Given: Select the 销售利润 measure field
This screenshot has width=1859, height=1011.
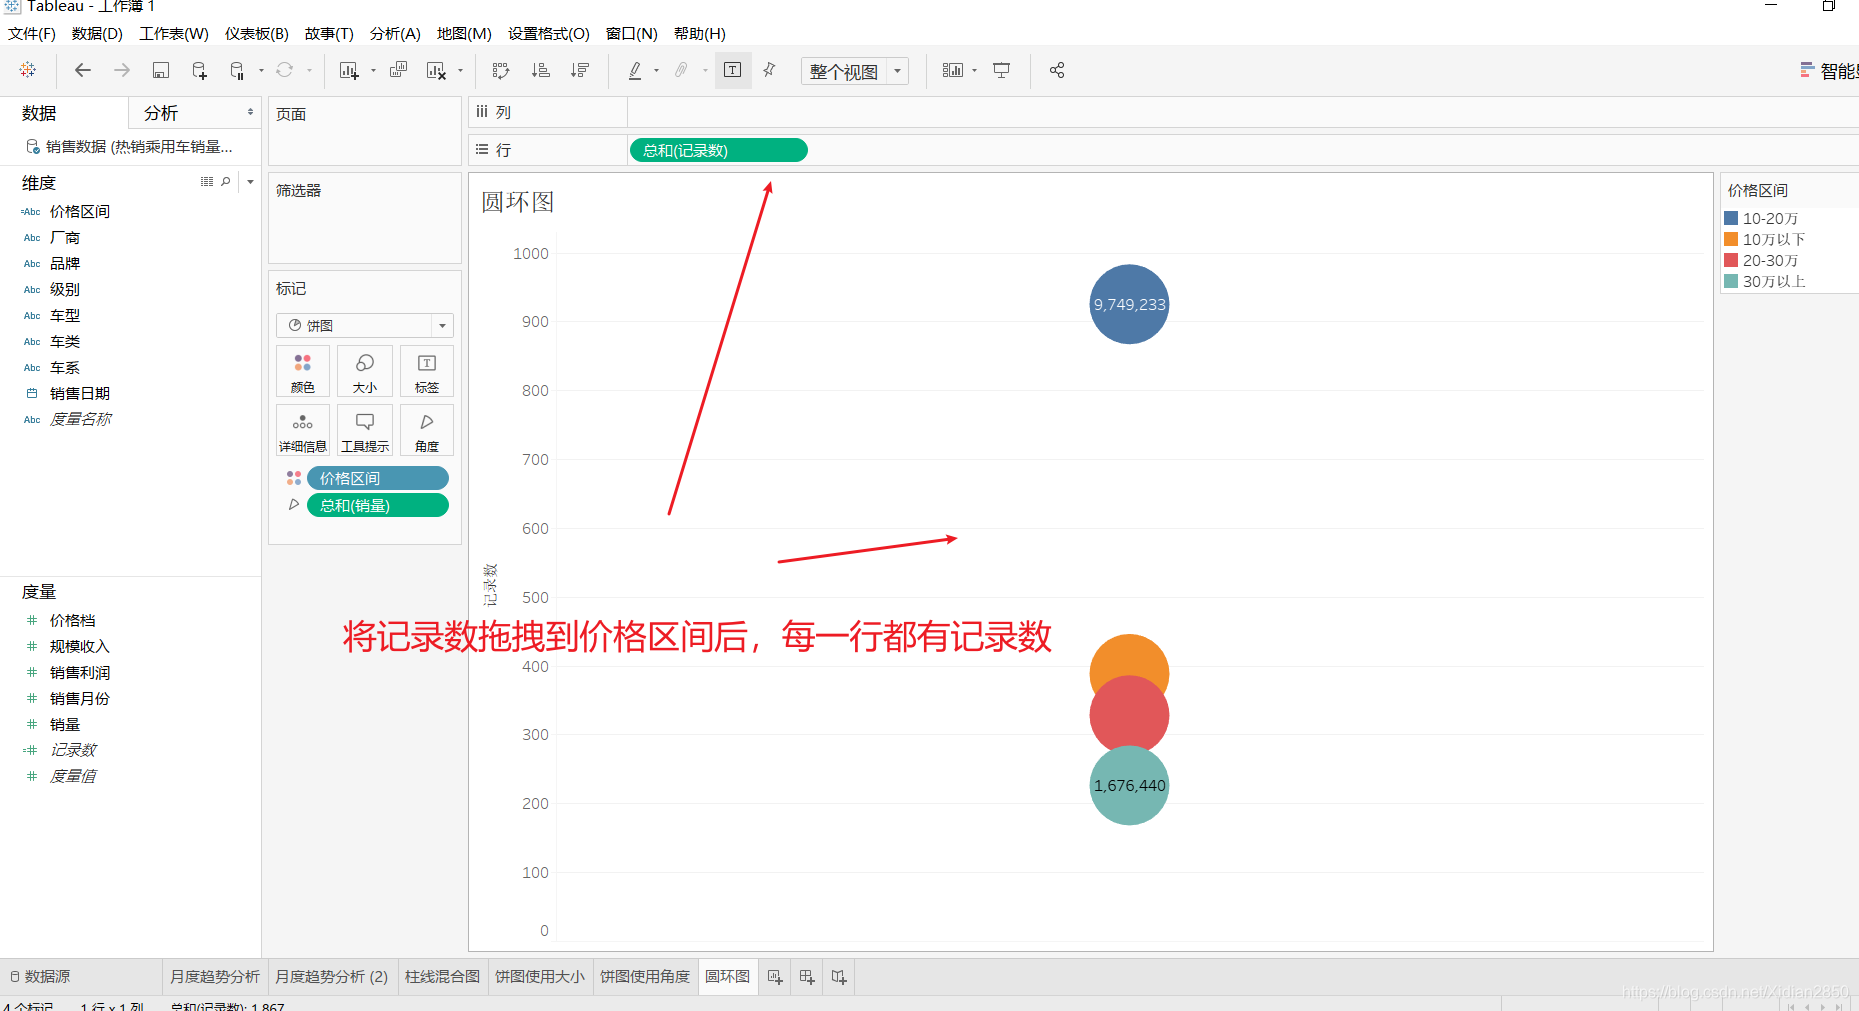Looking at the screenshot, I should click(80, 672).
